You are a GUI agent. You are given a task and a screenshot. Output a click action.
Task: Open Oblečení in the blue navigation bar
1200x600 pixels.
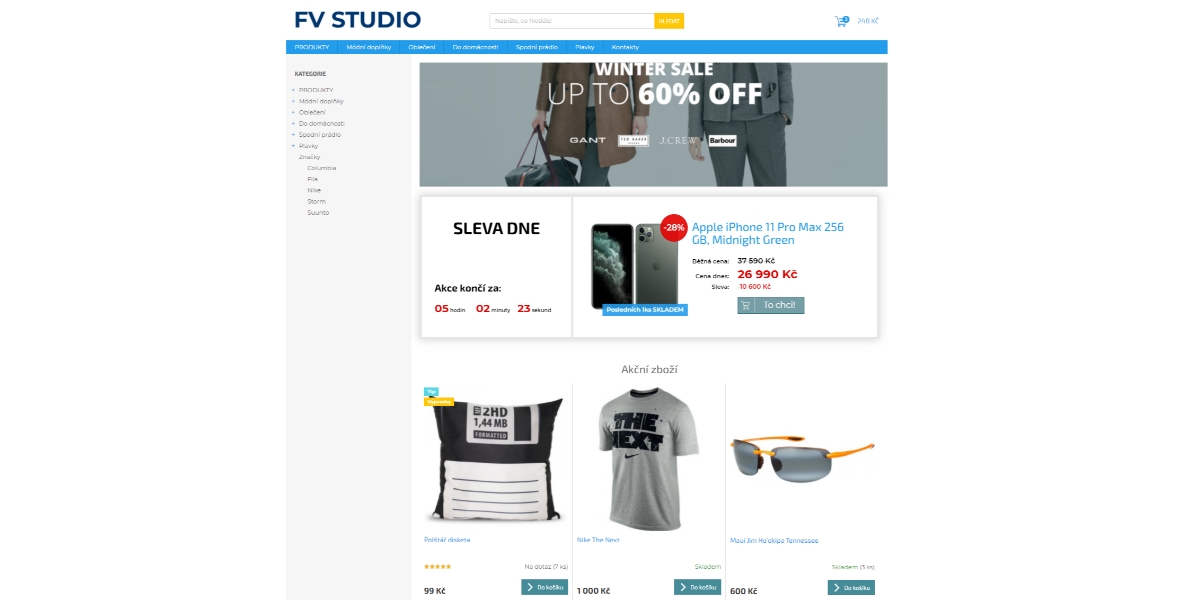tap(422, 47)
